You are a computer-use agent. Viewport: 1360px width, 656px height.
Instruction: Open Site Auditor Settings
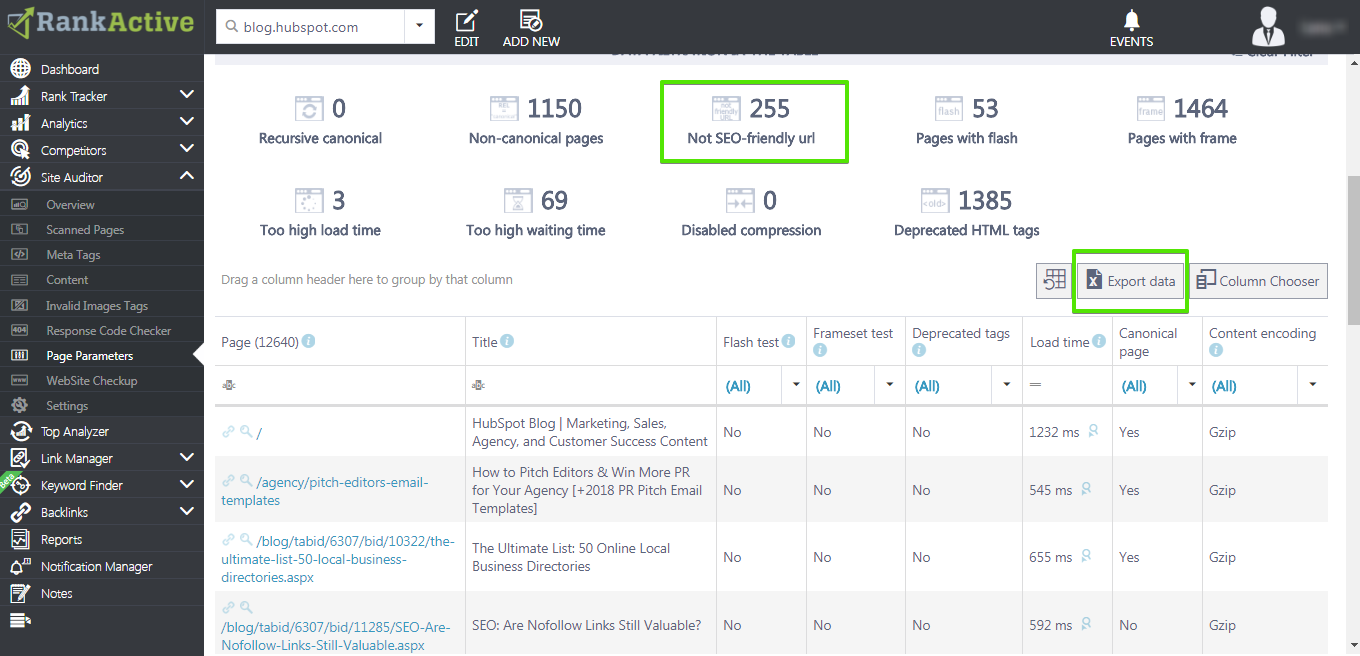click(67, 405)
